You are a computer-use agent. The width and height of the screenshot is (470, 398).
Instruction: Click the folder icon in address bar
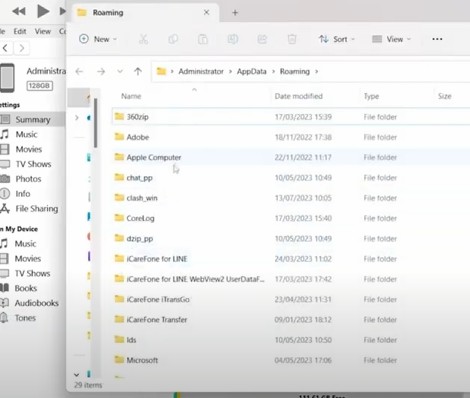pyautogui.click(x=161, y=71)
